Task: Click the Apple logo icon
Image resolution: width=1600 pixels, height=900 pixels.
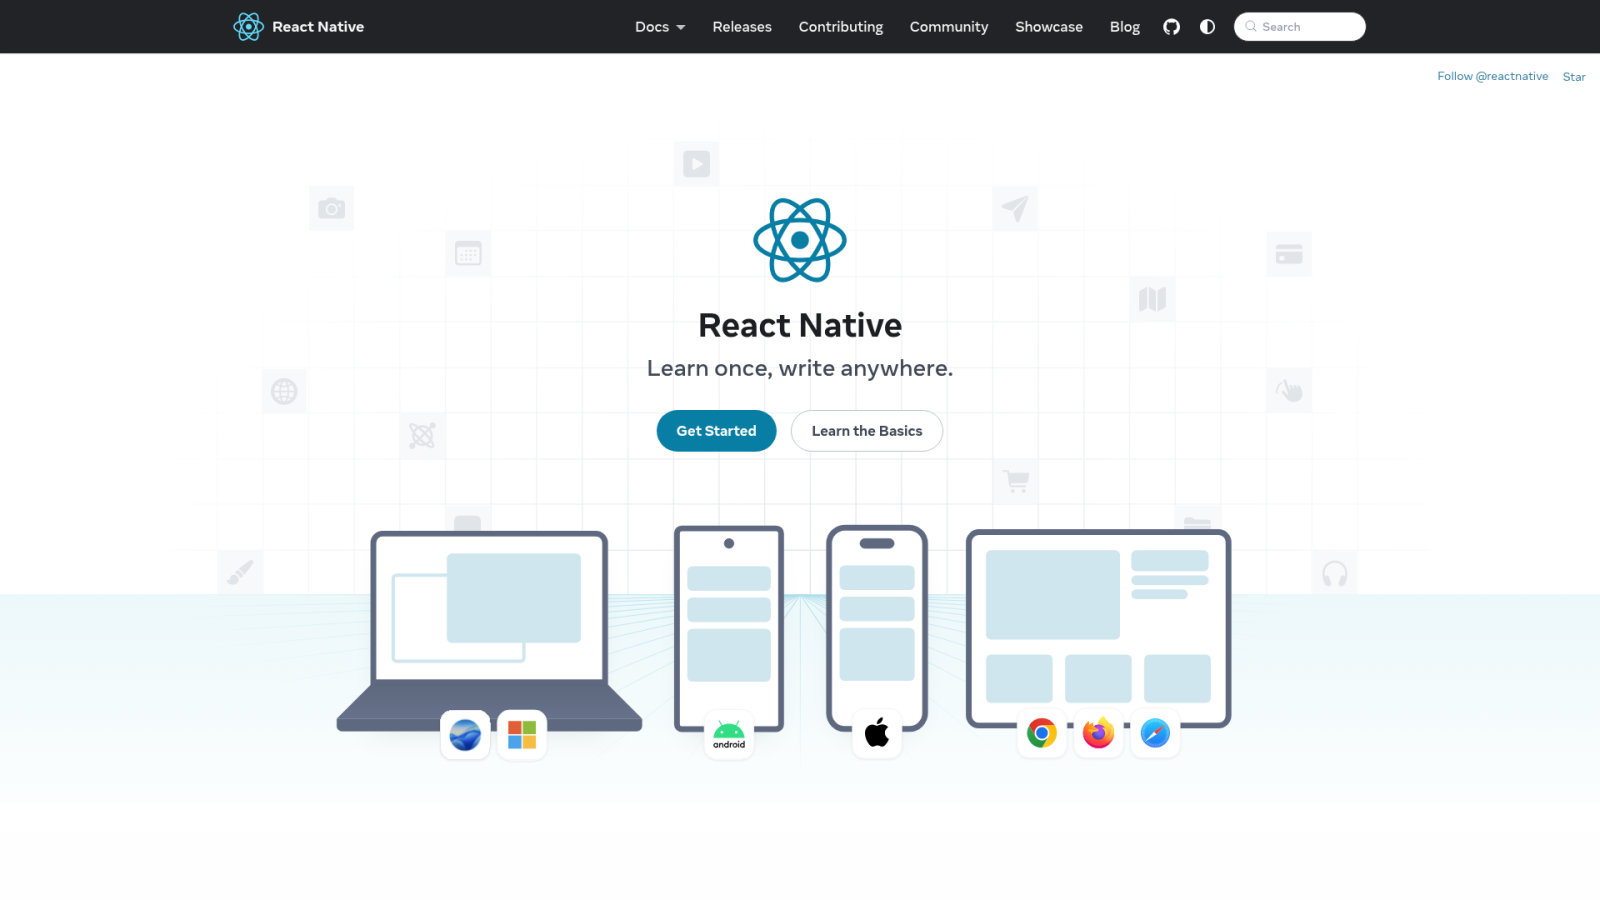Action: 877,734
